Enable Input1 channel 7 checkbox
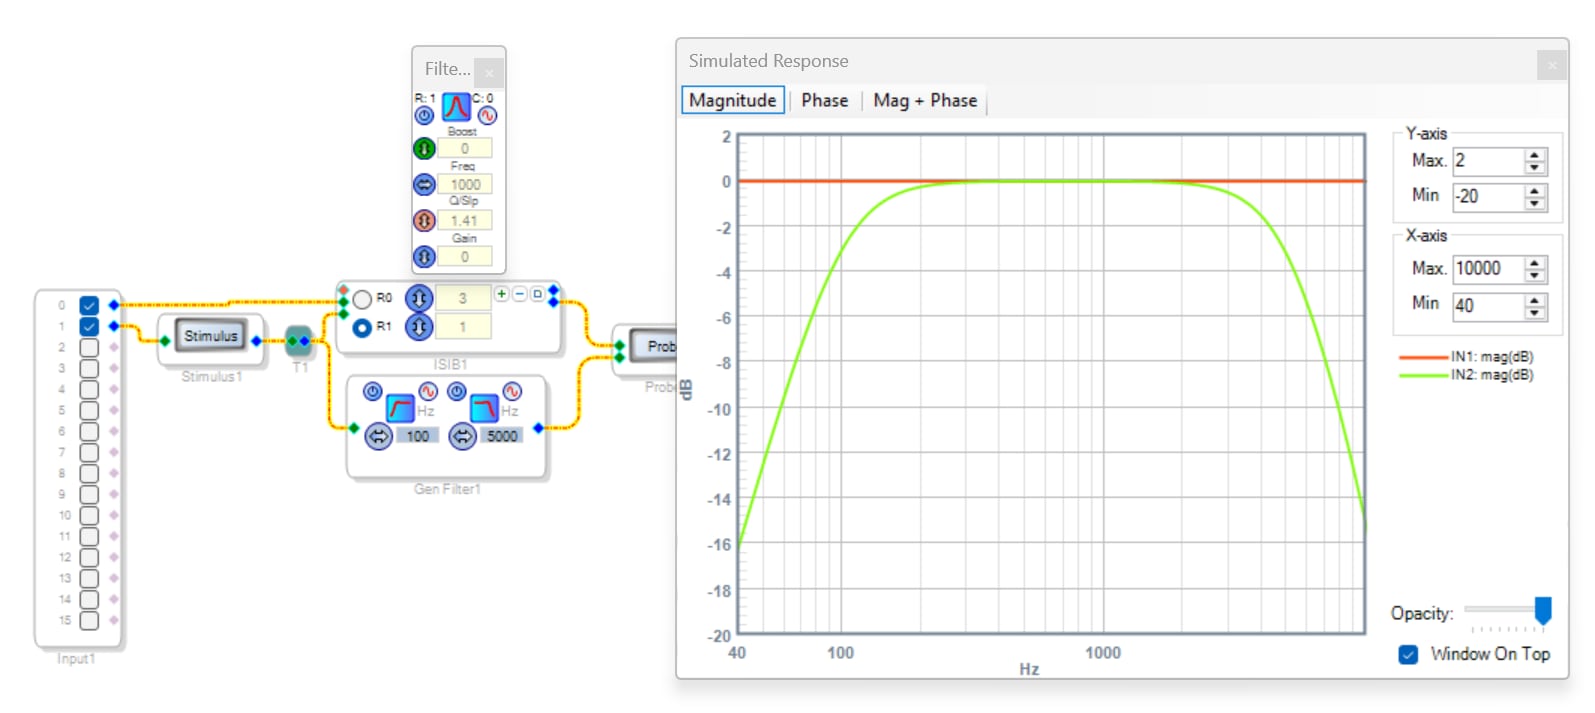Viewport: 1595px width, 713px height. coord(89,453)
